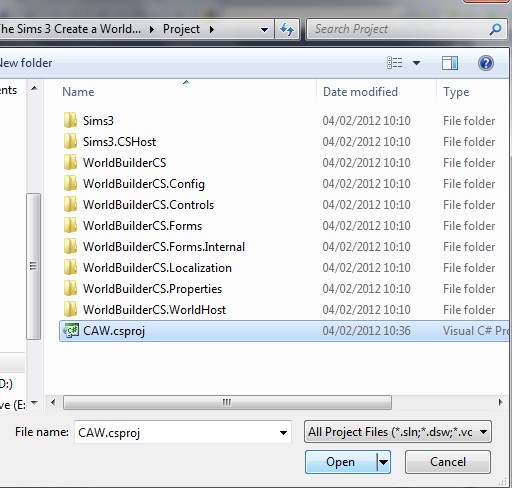Image resolution: width=512 pixels, height=488 pixels.
Task: Open the File name dropdown arrow
Action: 283,433
